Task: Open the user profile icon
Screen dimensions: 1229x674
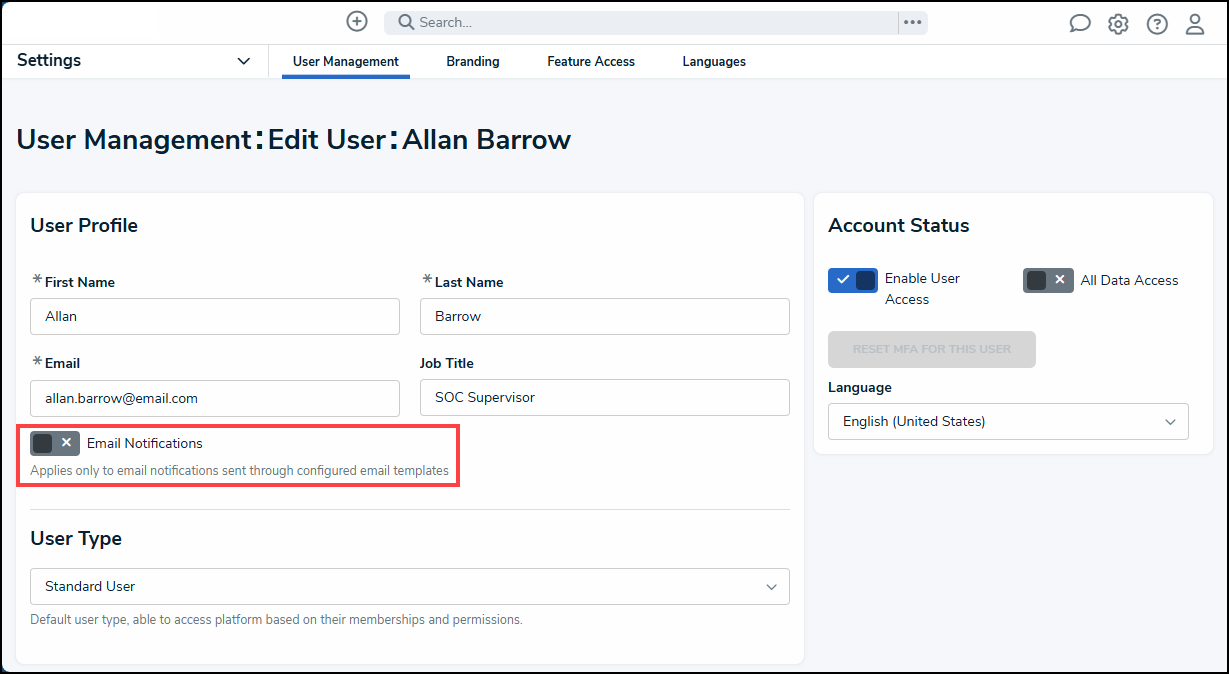Action: click(1195, 24)
